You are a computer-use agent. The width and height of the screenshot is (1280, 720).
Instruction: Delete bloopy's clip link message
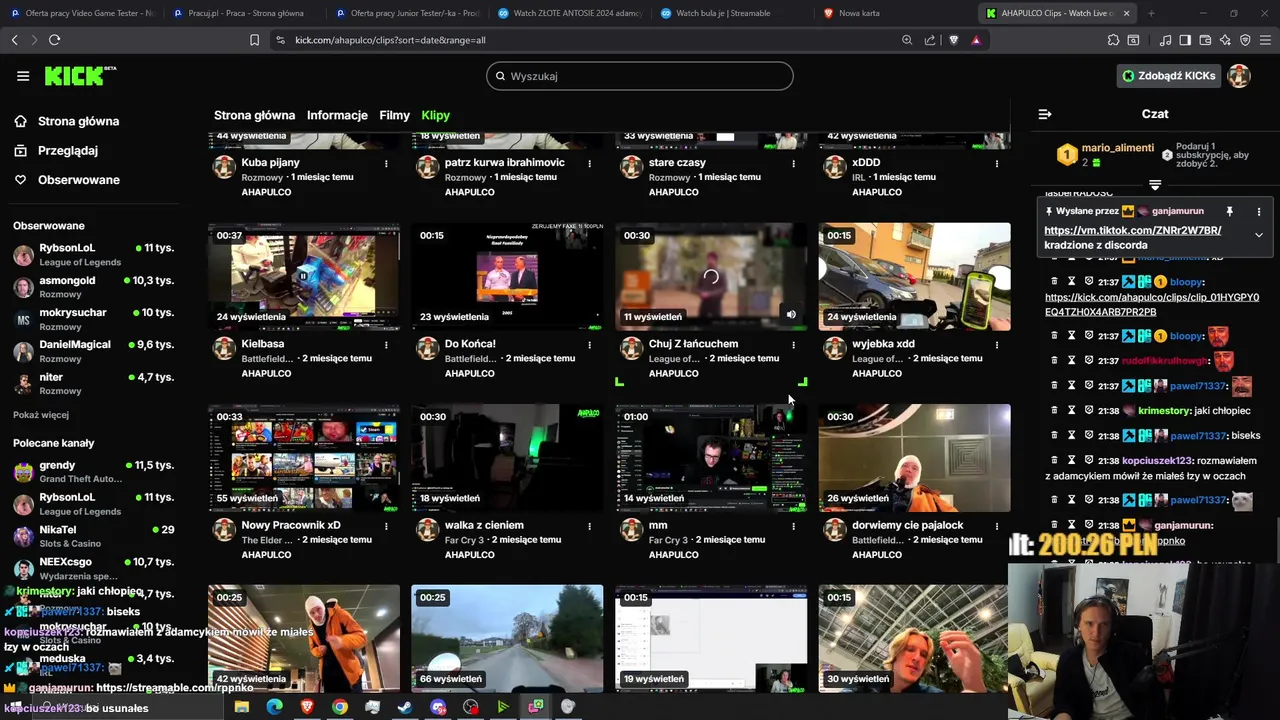click(1054, 282)
